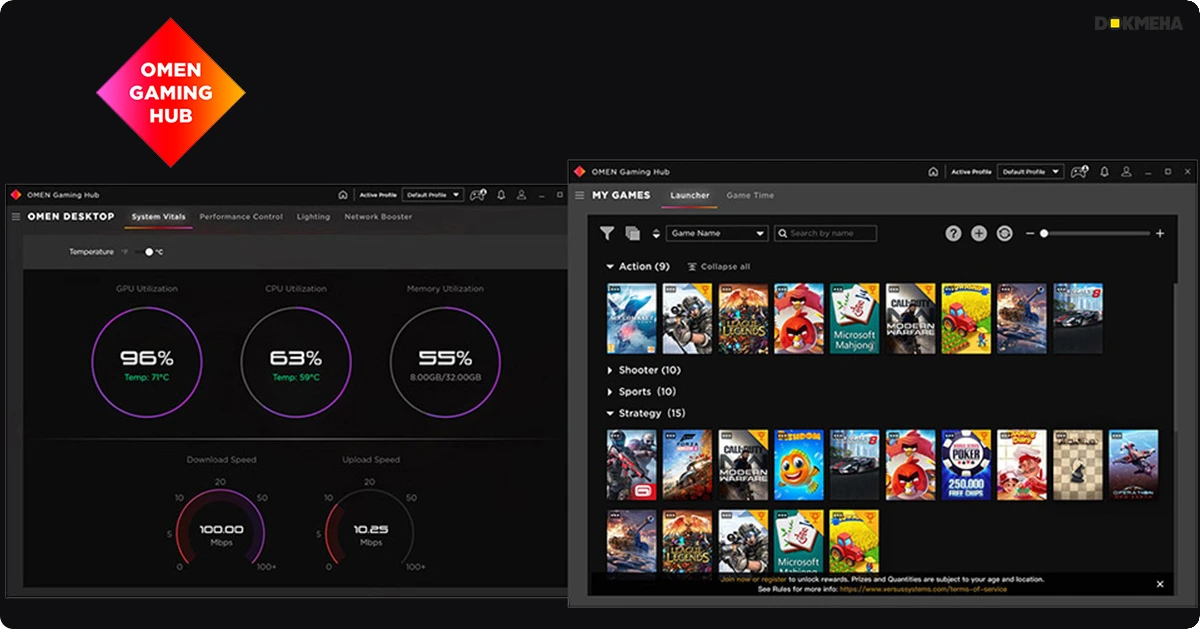Open hamburger menu beside OMEN DESKTOP
The width and height of the screenshot is (1200, 629).
15,216
